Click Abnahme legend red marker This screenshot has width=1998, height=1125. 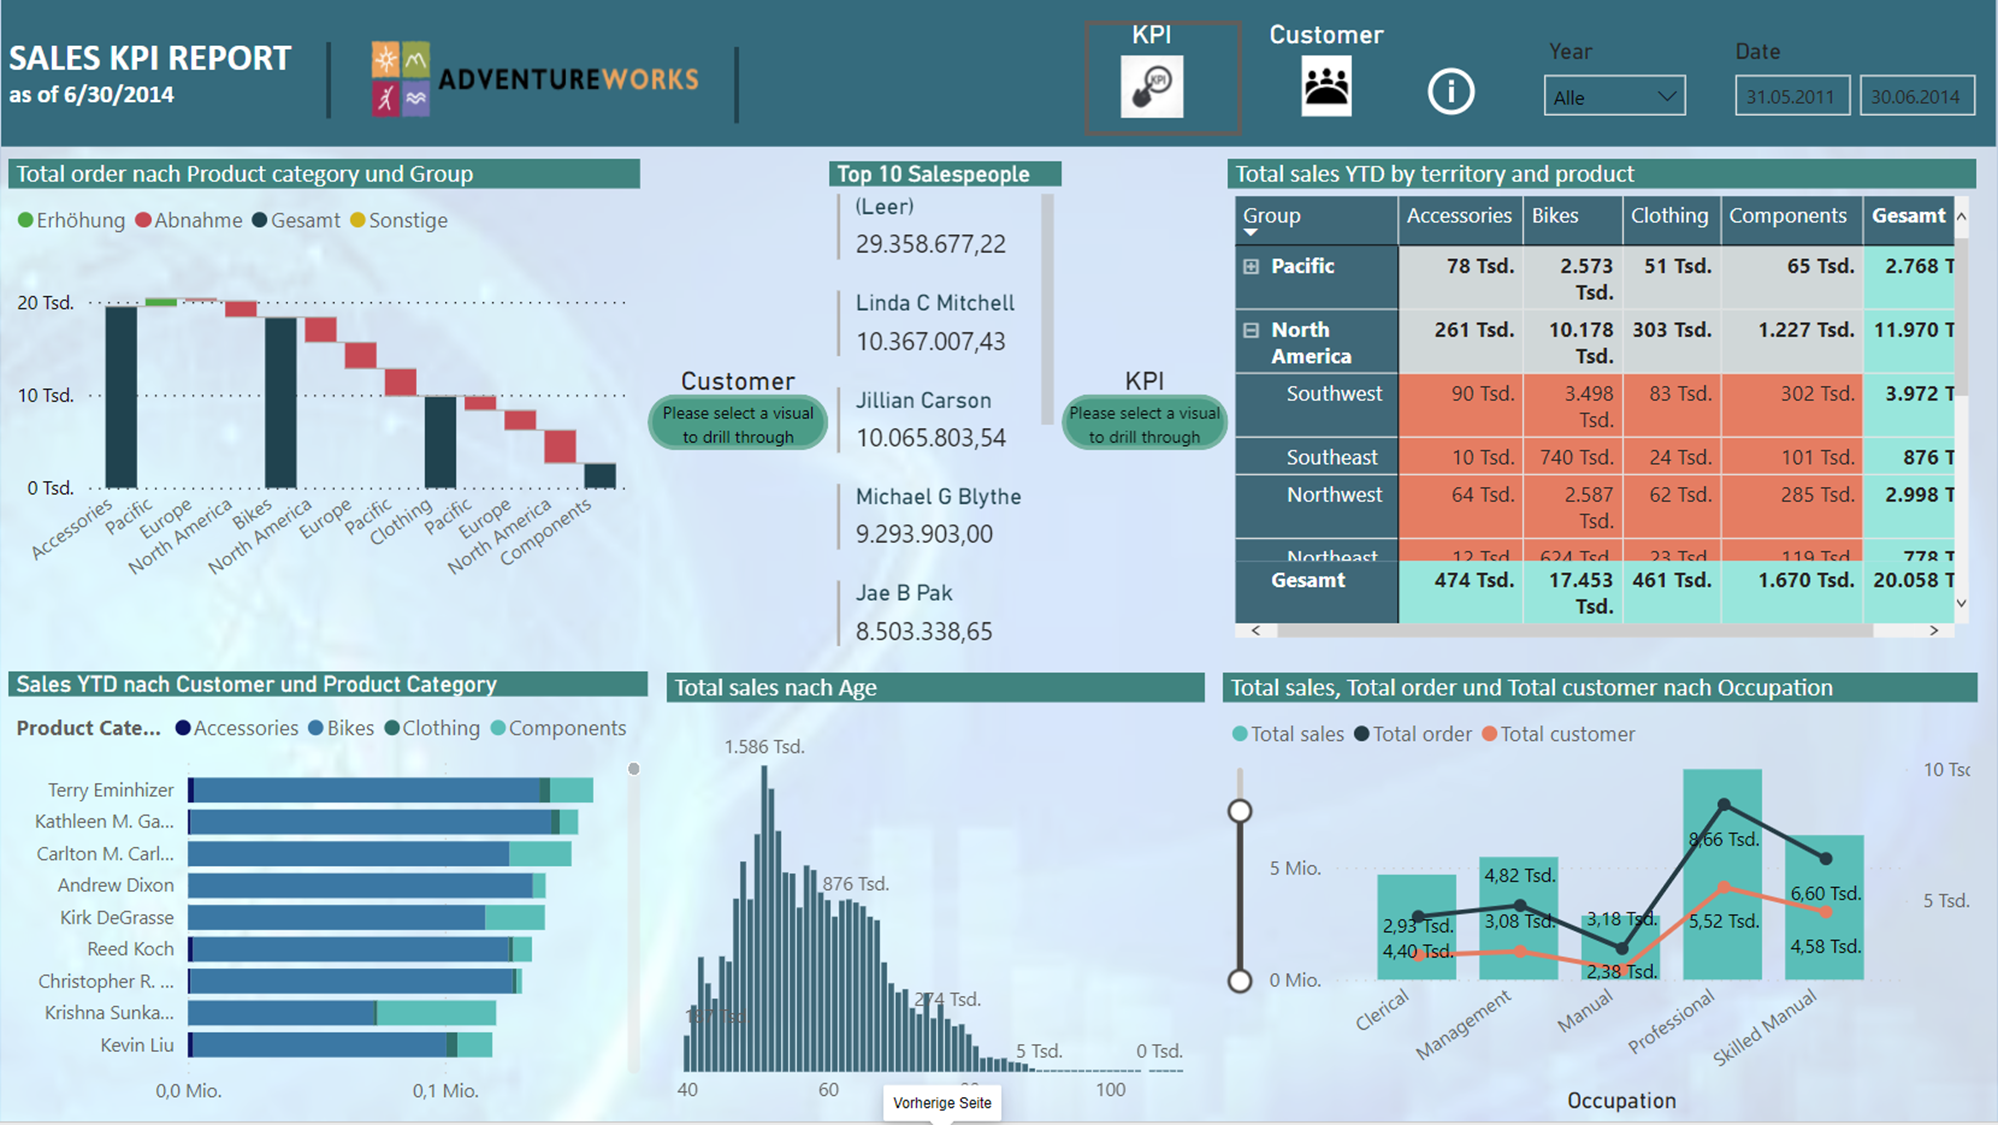point(143,220)
